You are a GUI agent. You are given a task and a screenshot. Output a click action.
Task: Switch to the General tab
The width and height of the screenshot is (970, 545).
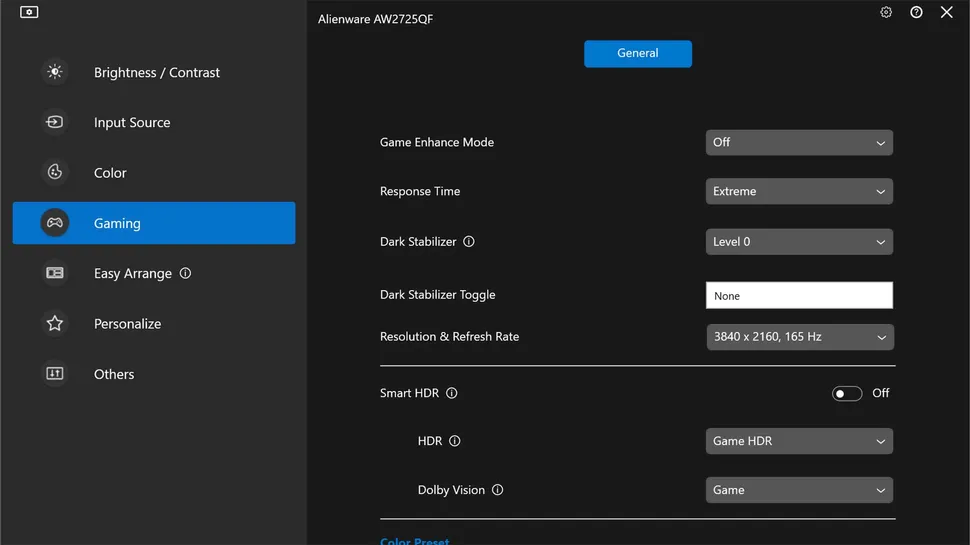click(638, 54)
